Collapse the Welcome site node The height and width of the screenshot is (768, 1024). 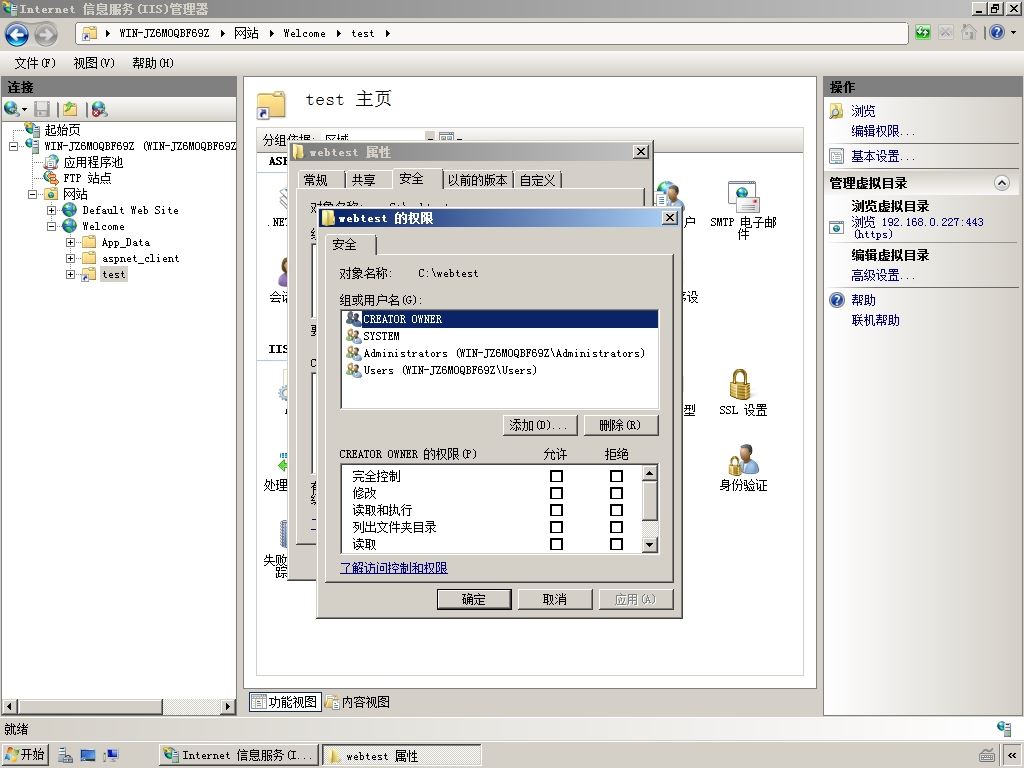(x=51, y=226)
